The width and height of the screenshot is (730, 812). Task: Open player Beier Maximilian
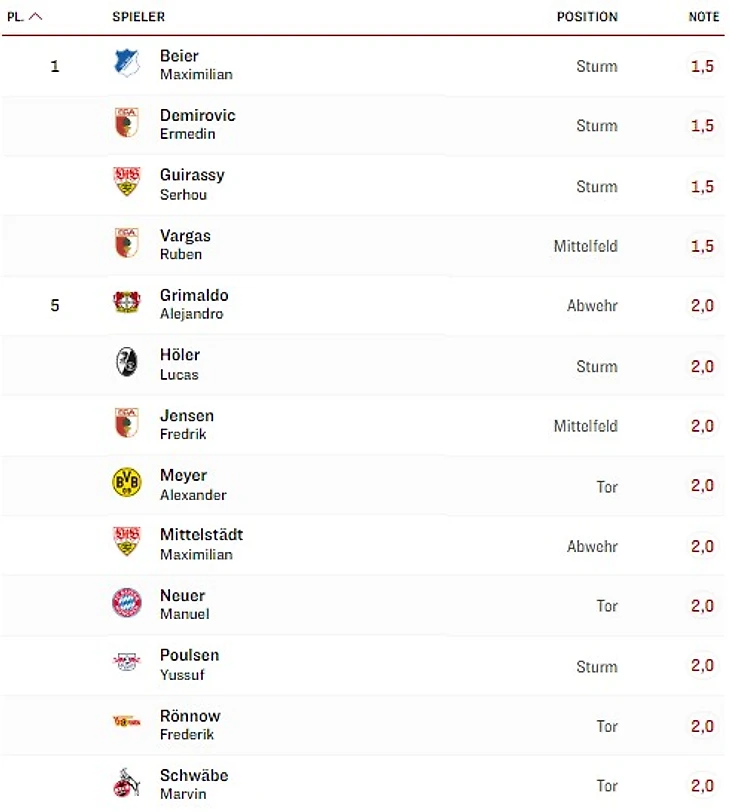click(x=196, y=65)
